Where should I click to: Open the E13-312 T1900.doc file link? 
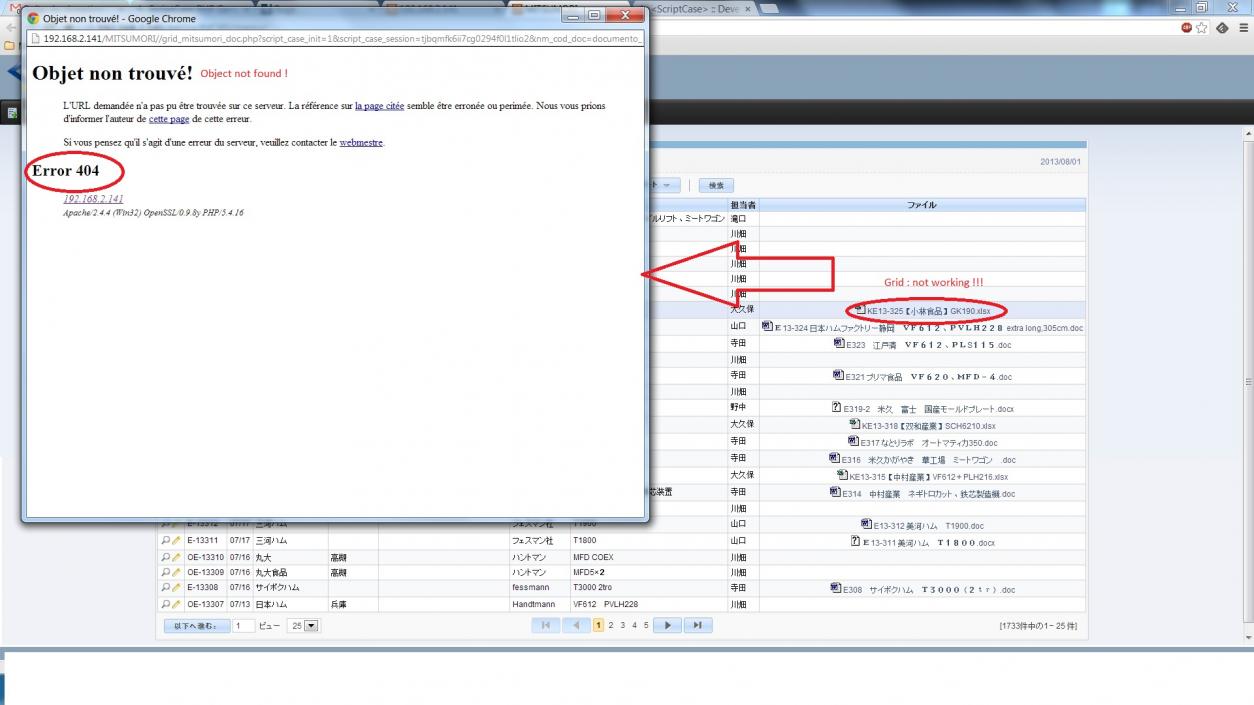(x=928, y=526)
